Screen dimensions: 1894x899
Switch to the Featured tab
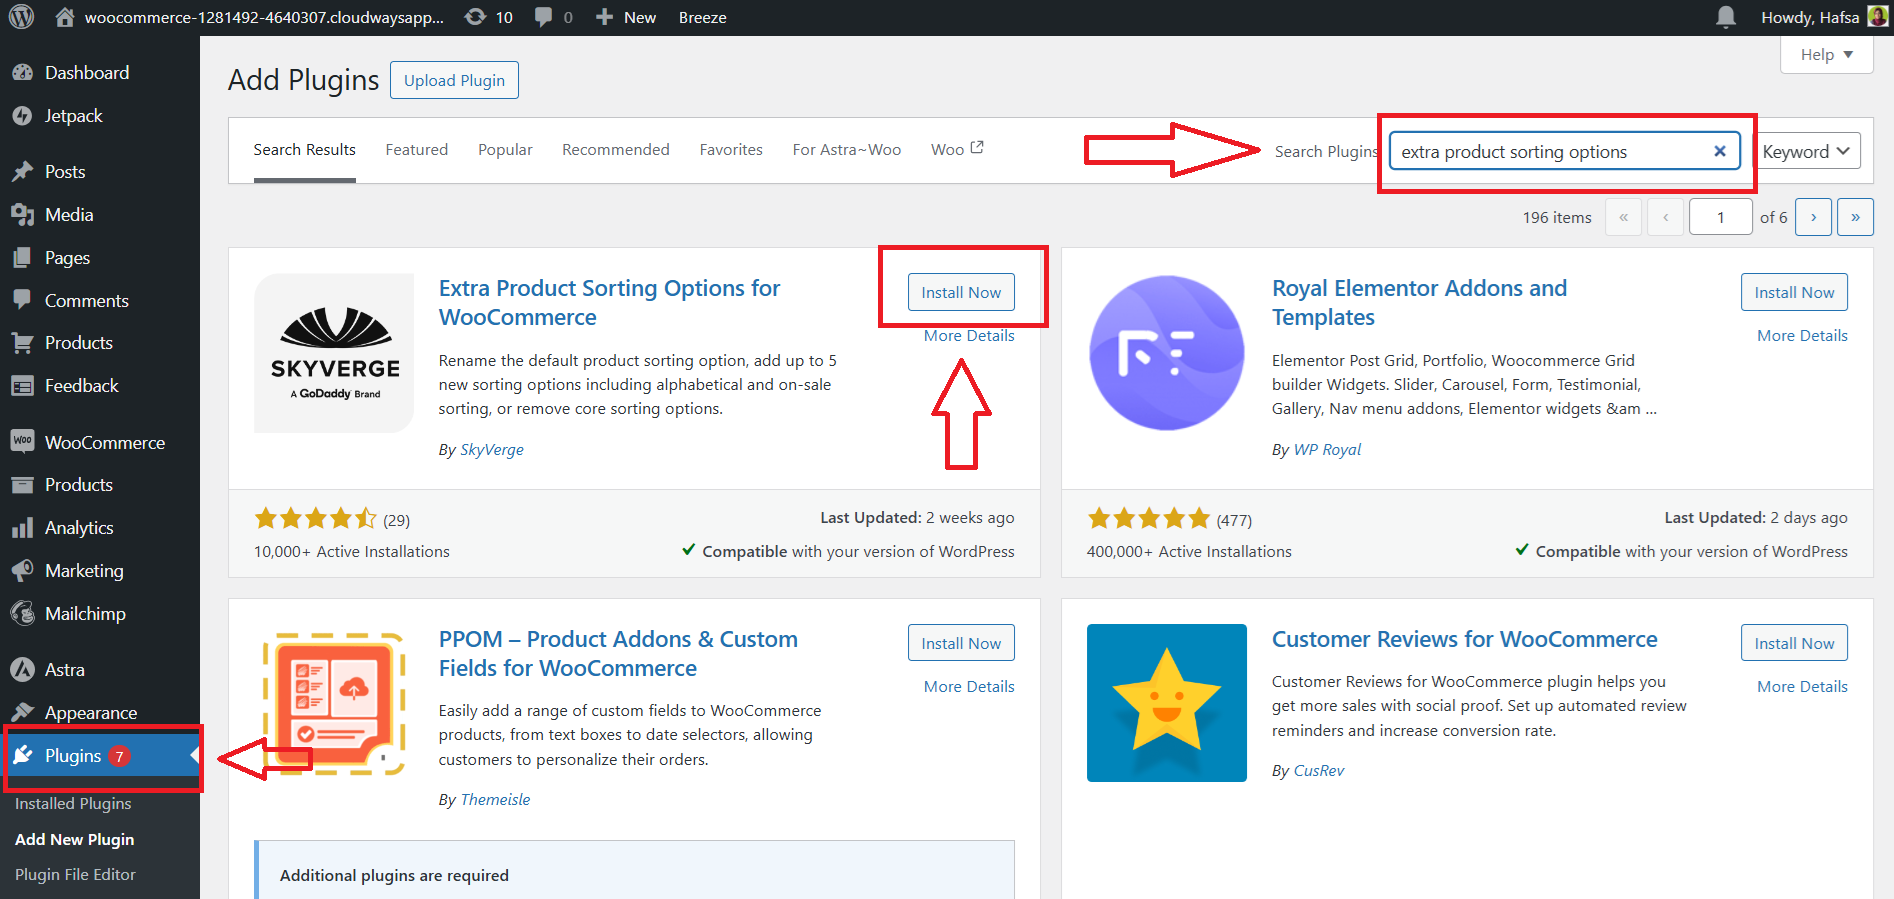tap(416, 150)
